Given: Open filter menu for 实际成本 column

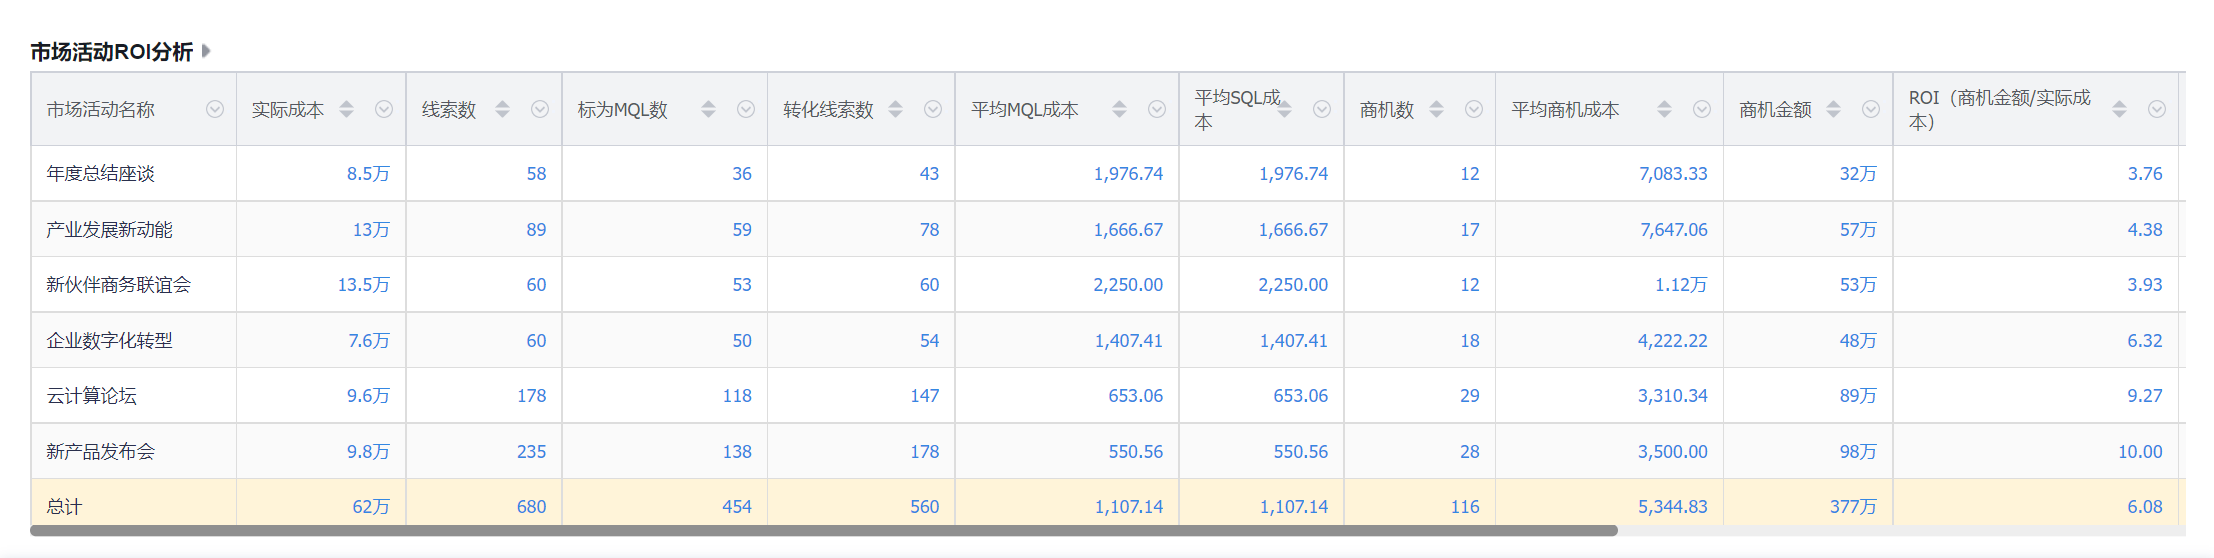Looking at the screenshot, I should pos(384,109).
